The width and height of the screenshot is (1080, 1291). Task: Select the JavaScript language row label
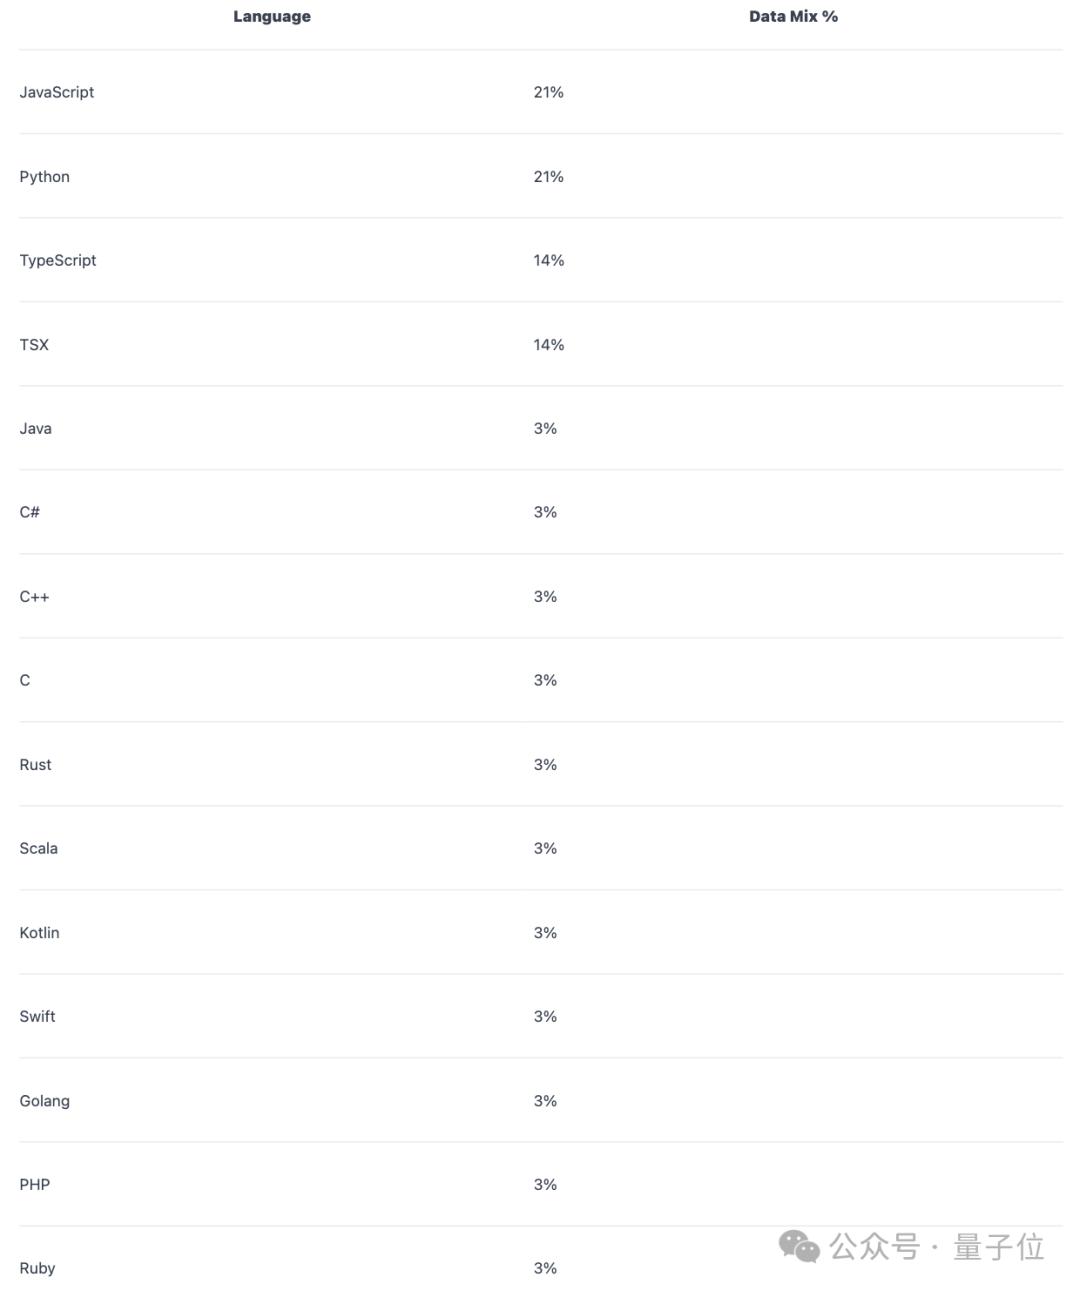coord(57,92)
